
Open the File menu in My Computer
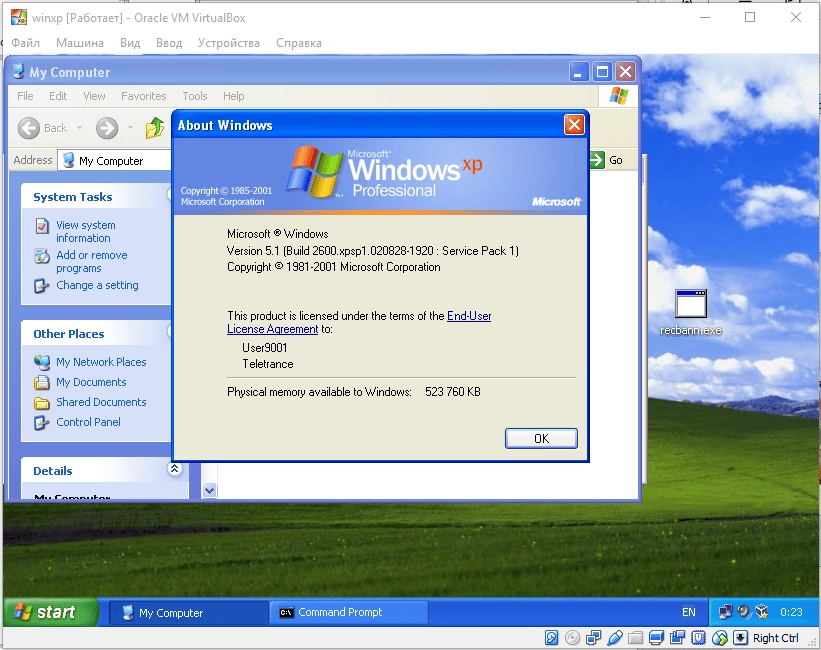(25, 96)
